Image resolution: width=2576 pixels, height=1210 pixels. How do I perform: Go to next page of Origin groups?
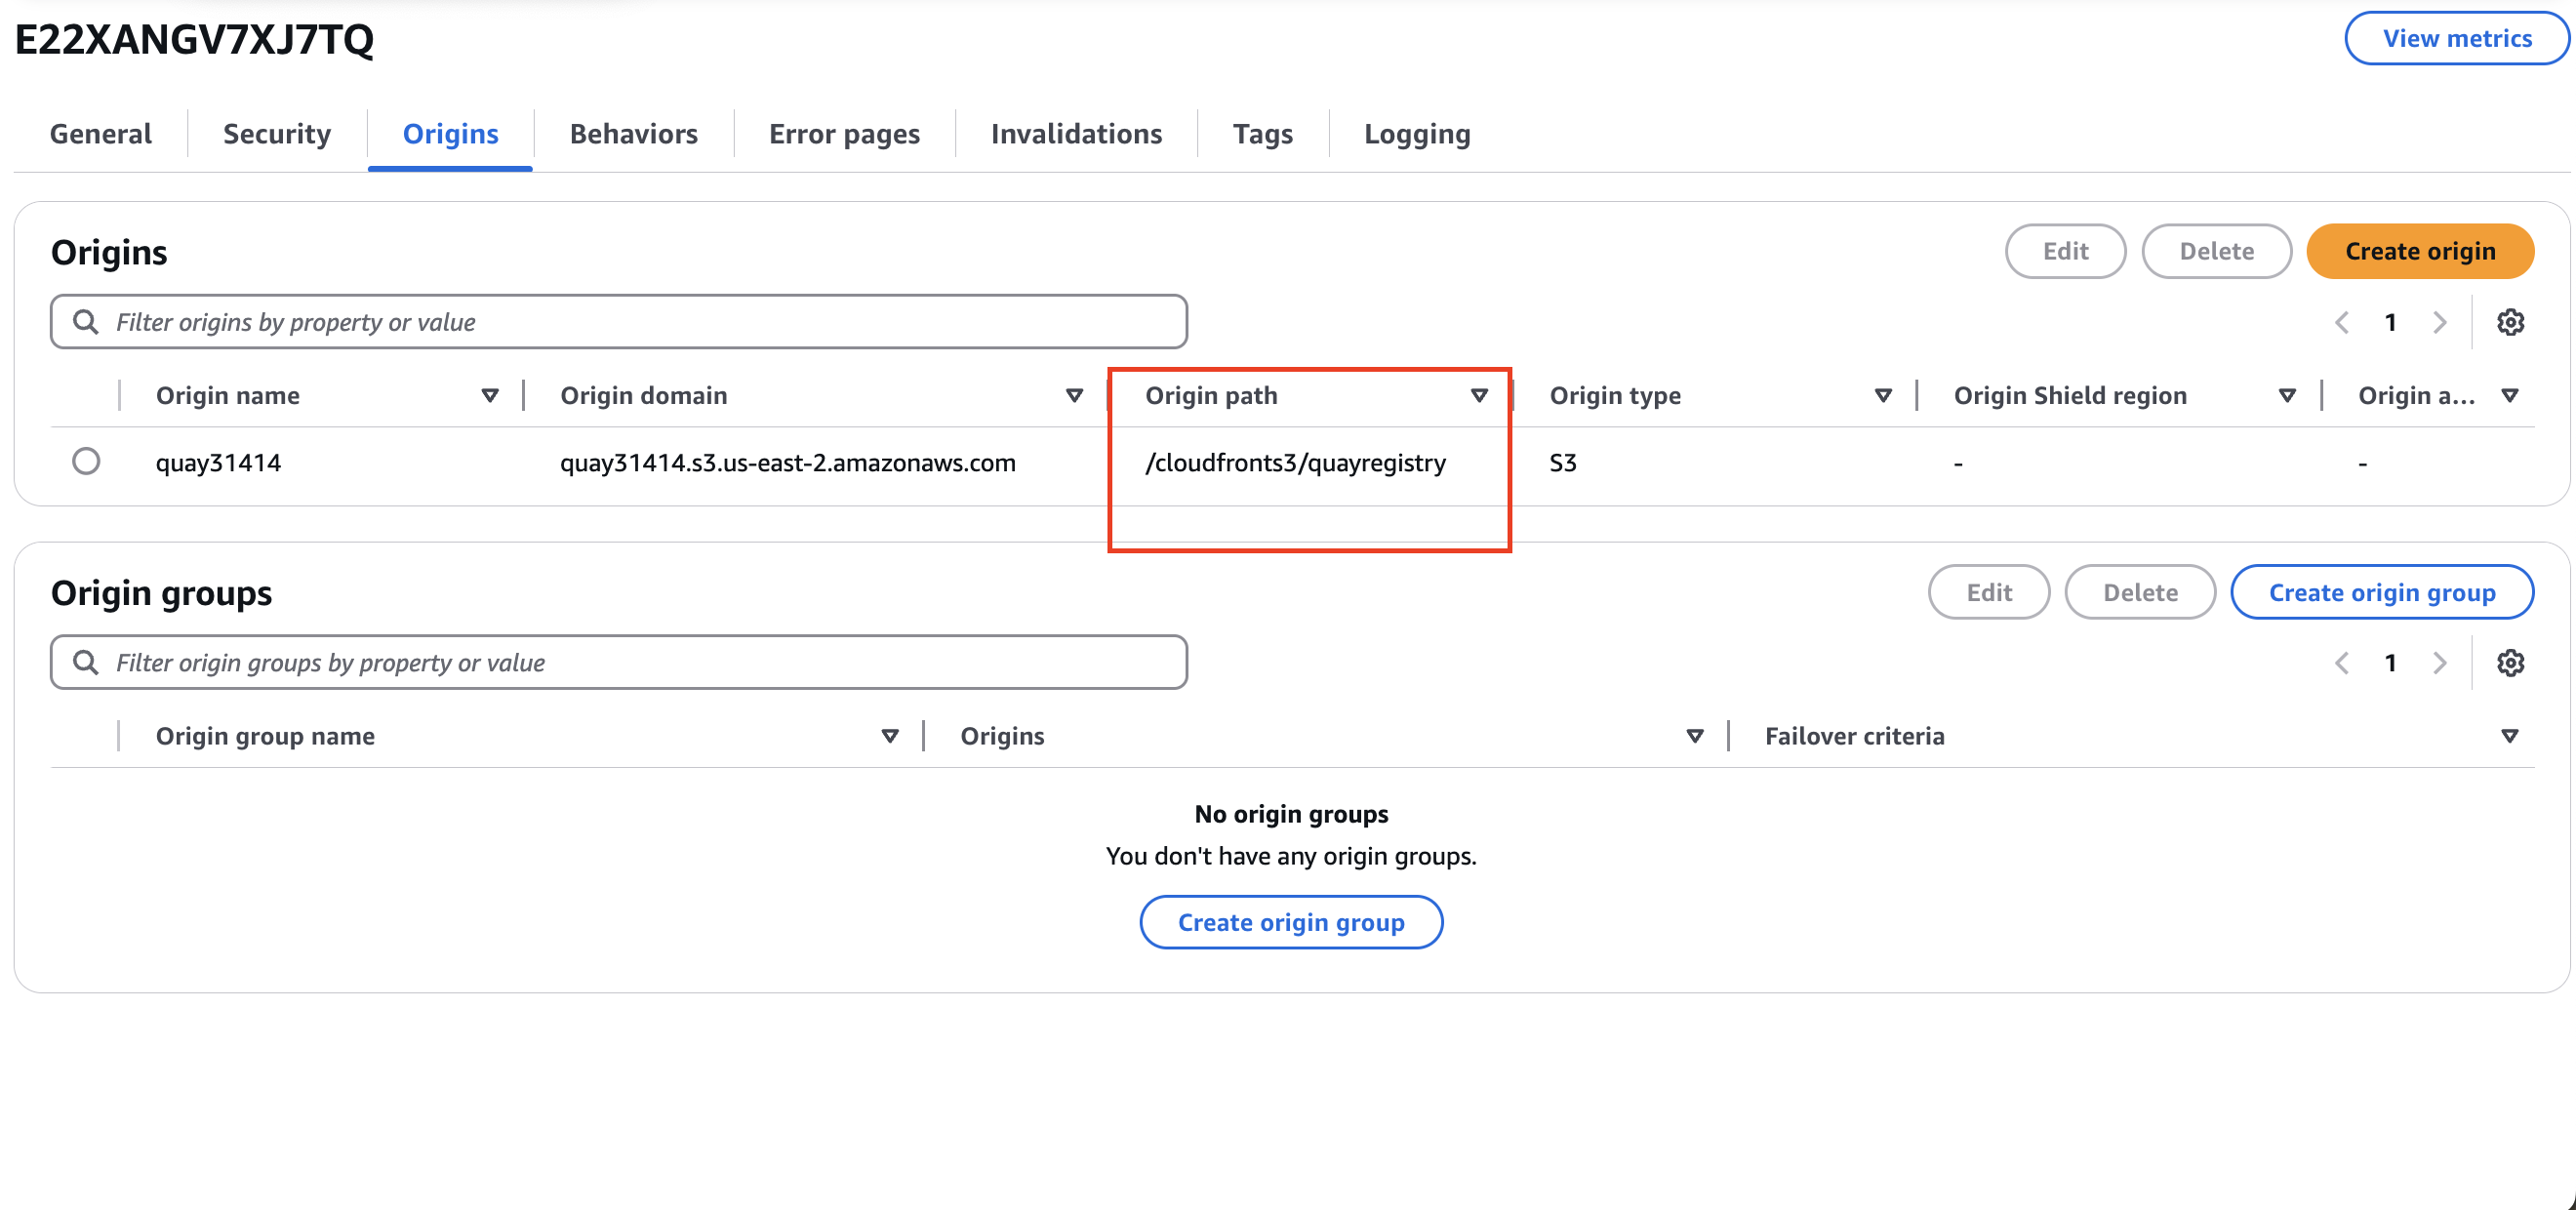pyautogui.click(x=2440, y=663)
